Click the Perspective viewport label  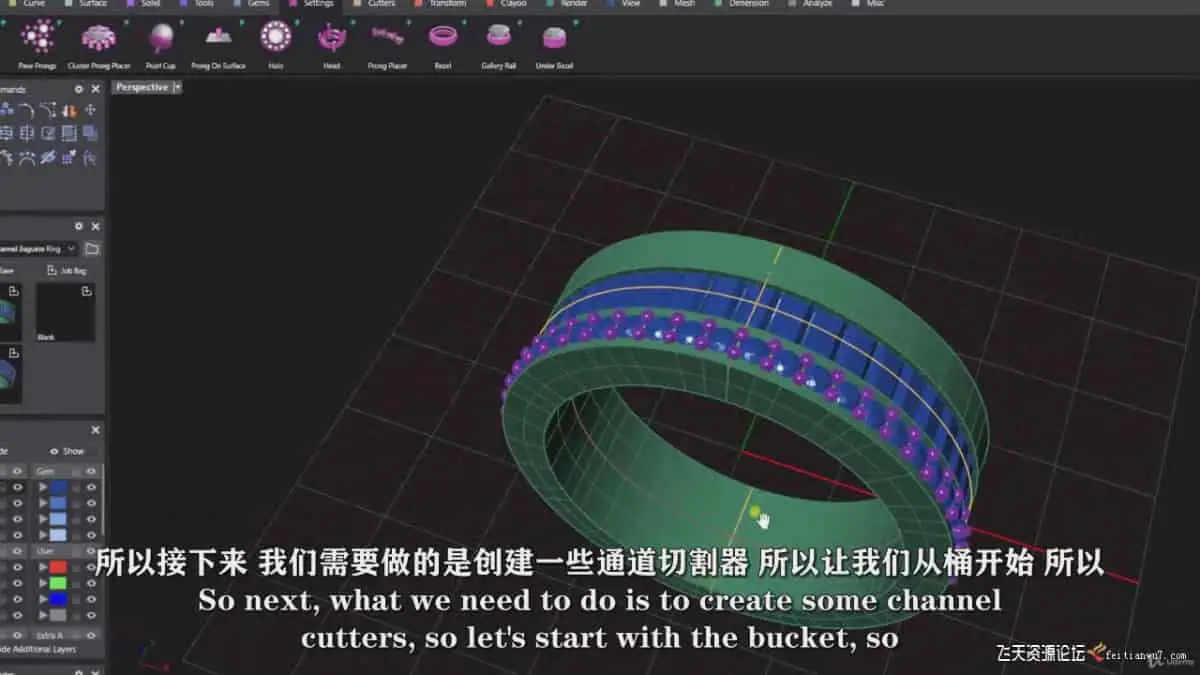click(x=142, y=87)
